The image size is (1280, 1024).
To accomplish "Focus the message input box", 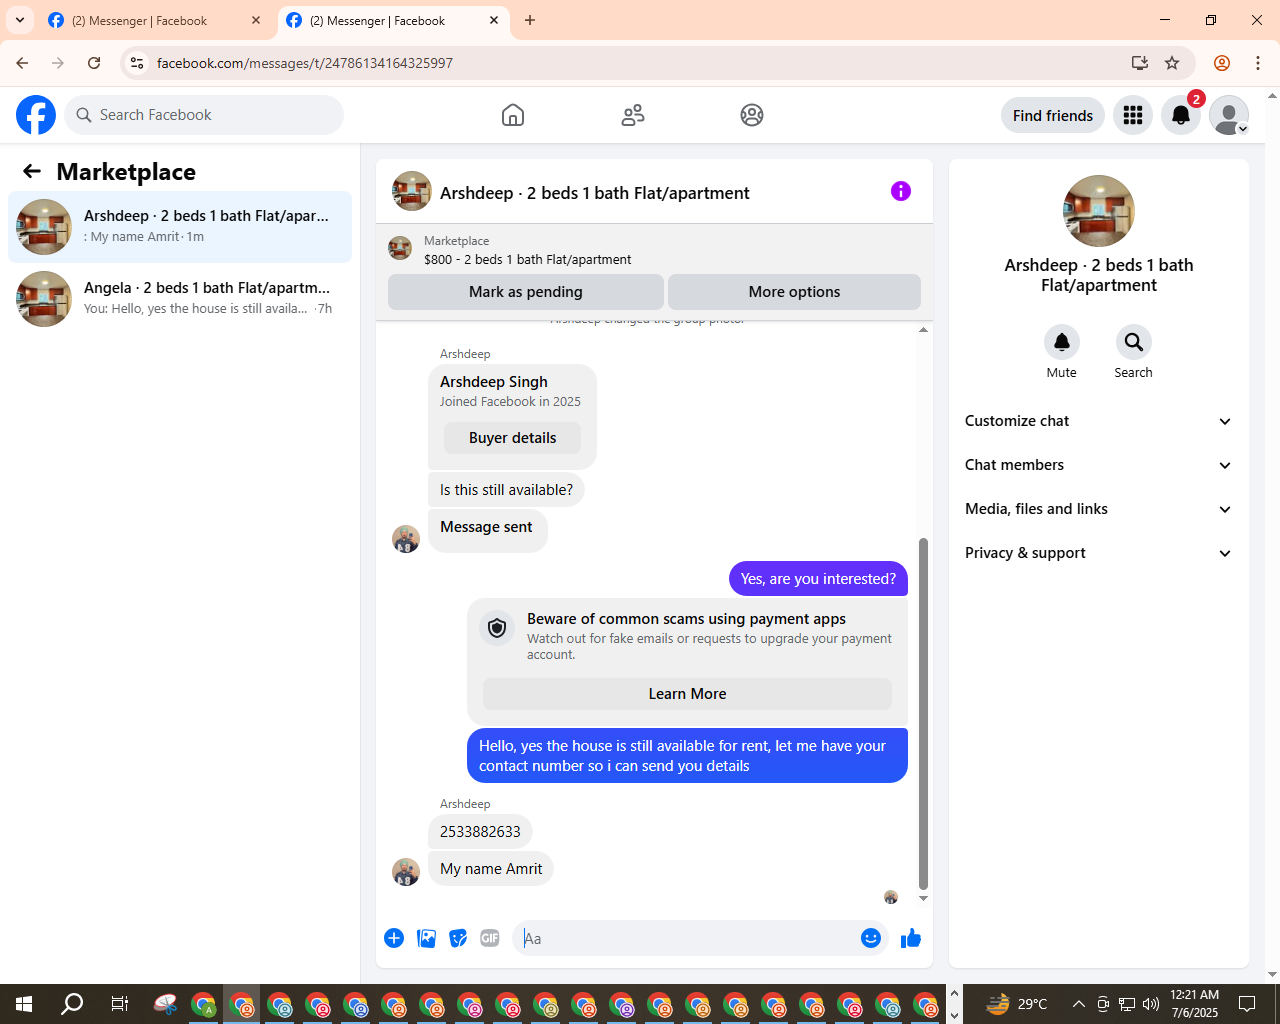I will (x=685, y=938).
